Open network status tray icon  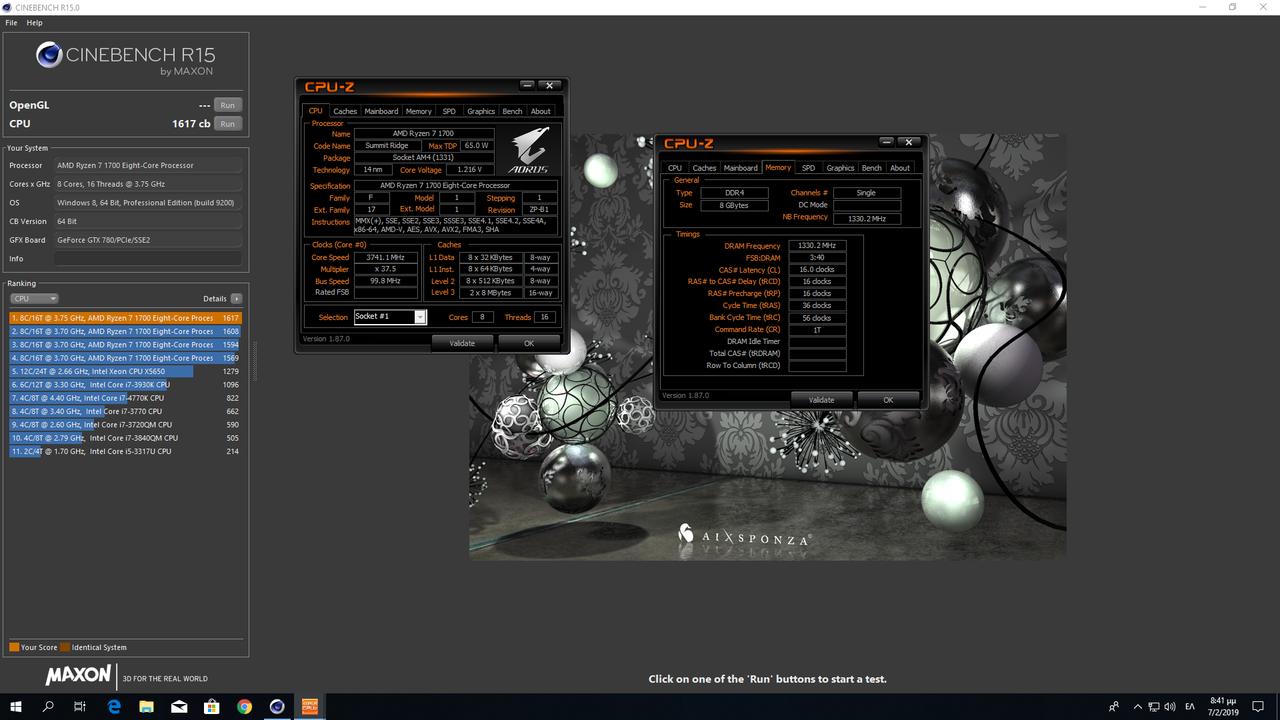click(1154, 706)
